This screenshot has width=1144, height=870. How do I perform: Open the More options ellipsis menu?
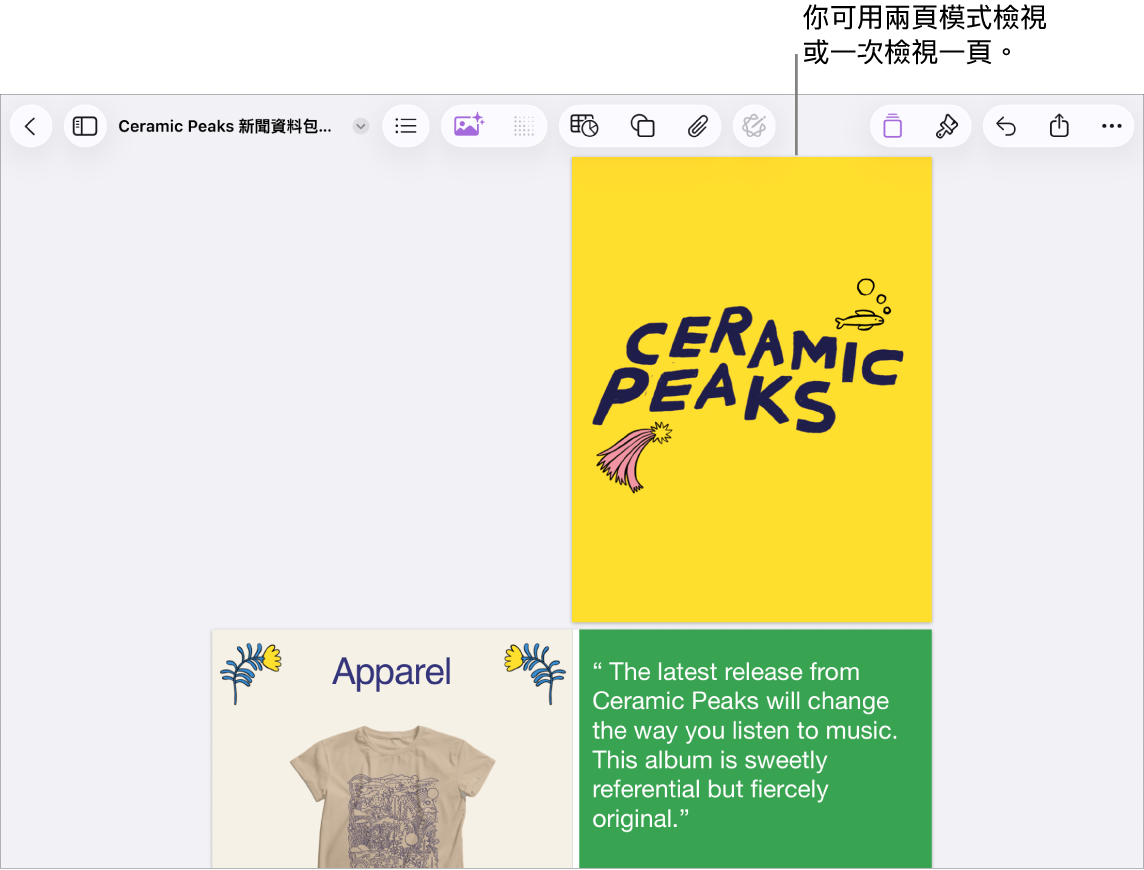pyautogui.click(x=1111, y=126)
